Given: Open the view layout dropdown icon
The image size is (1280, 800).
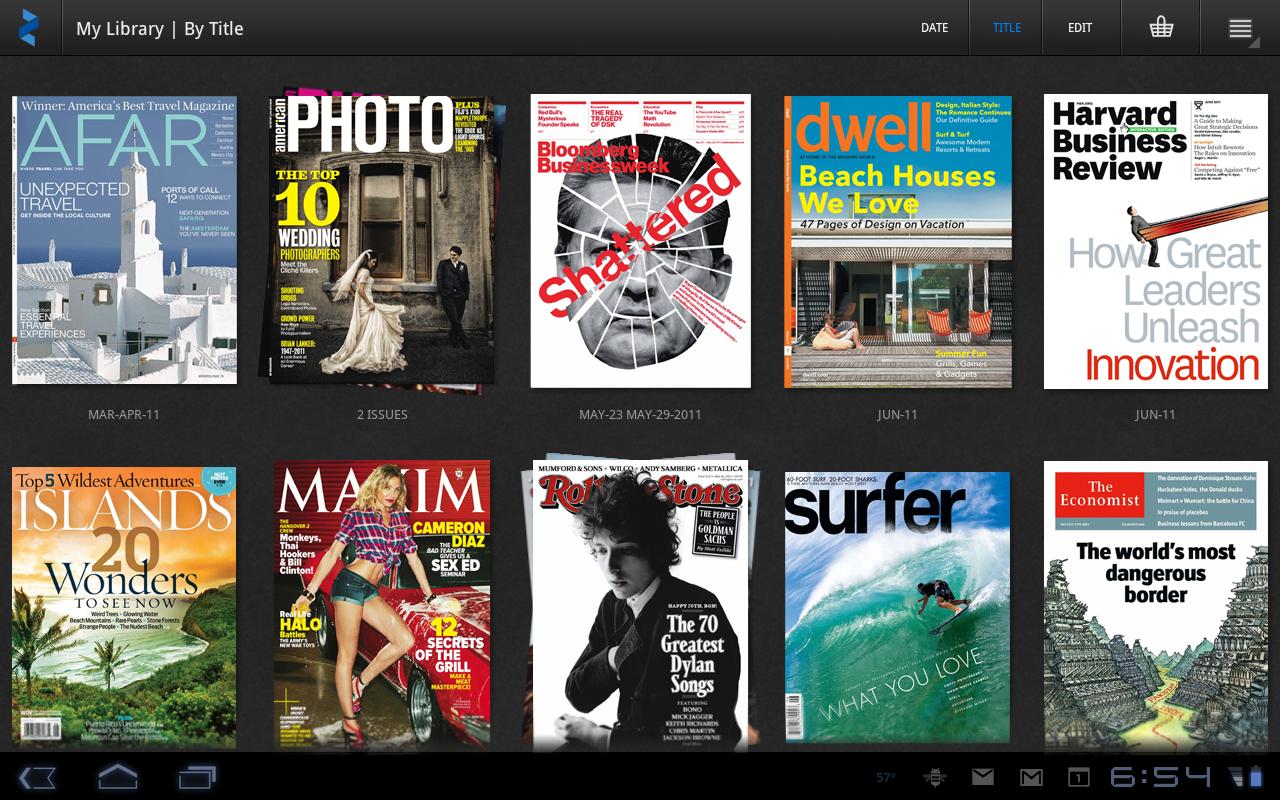Looking at the screenshot, I should [x=1239, y=27].
